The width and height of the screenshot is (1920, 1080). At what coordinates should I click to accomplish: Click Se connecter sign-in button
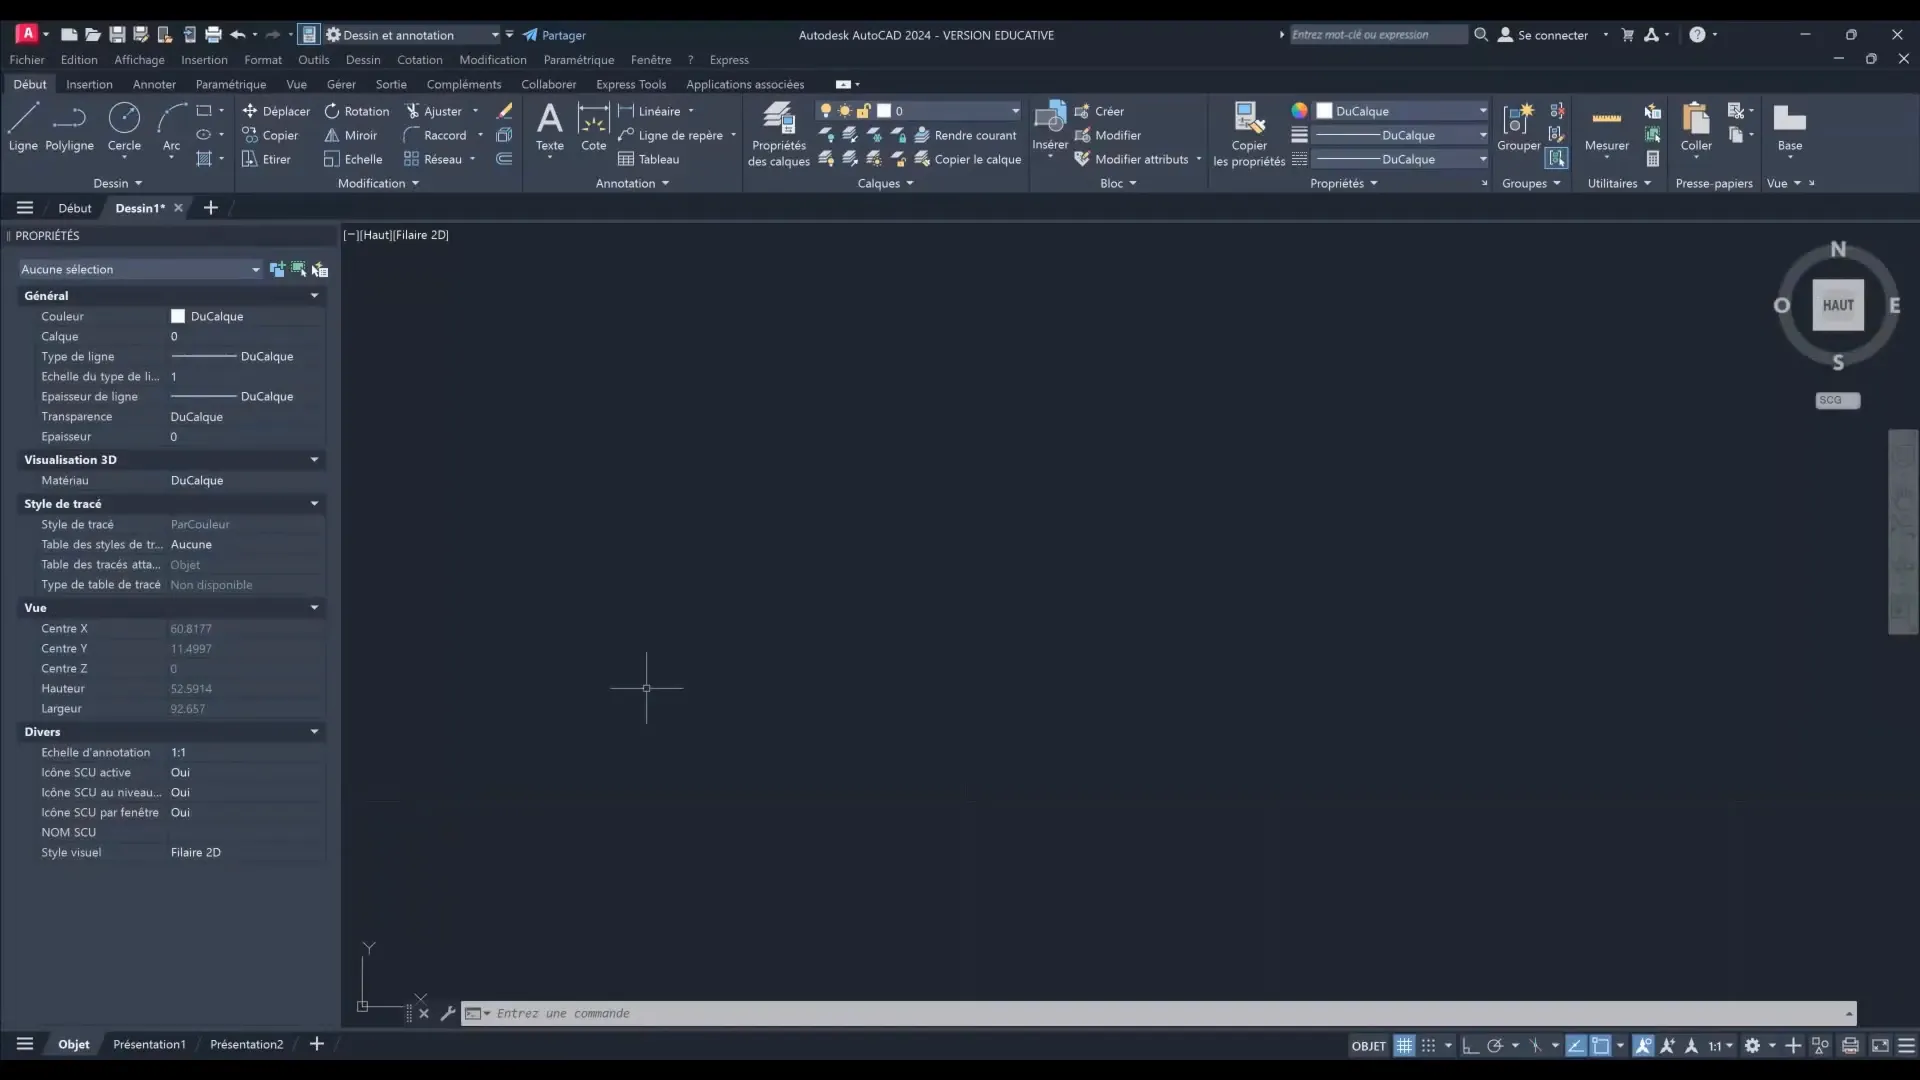[x=1543, y=35]
